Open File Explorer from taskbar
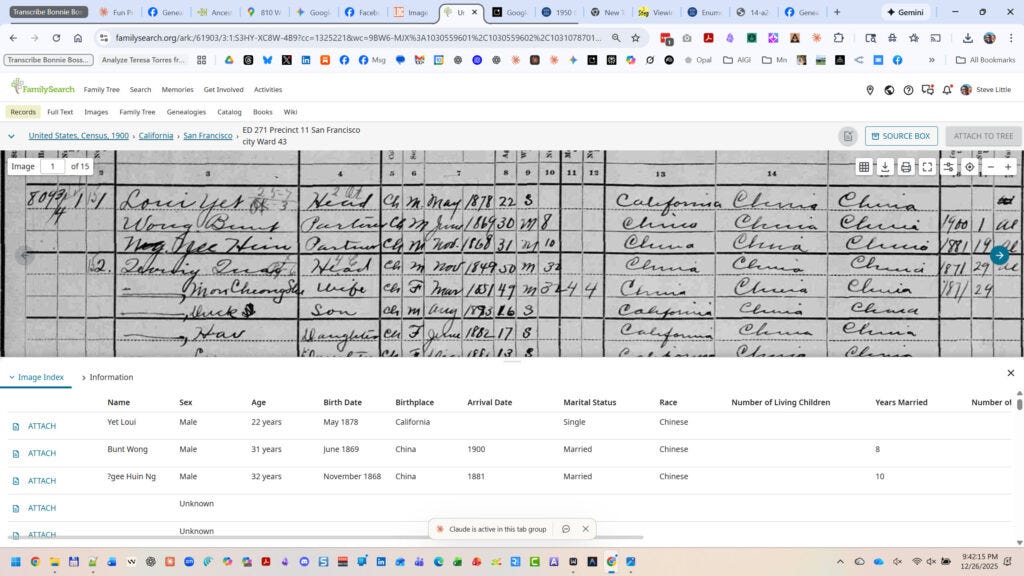1024x576 pixels. point(54,562)
